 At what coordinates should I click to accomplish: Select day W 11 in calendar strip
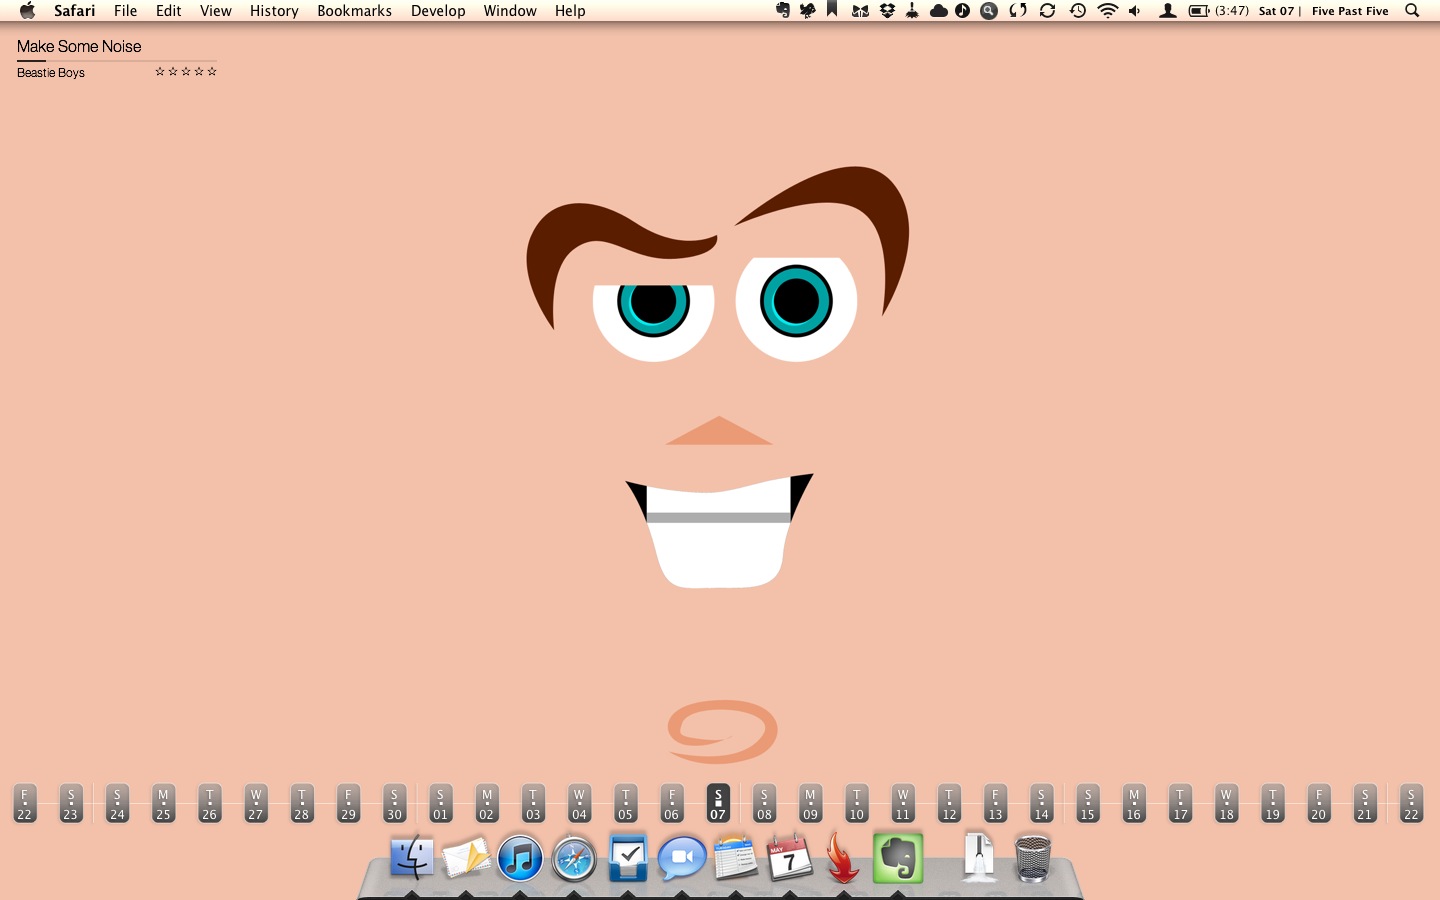pos(903,804)
